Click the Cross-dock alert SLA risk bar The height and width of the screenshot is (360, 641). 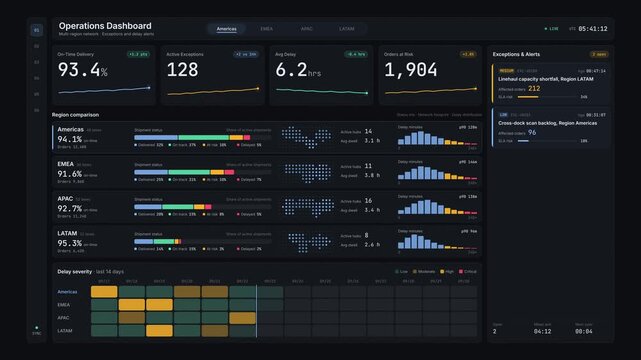547,141
